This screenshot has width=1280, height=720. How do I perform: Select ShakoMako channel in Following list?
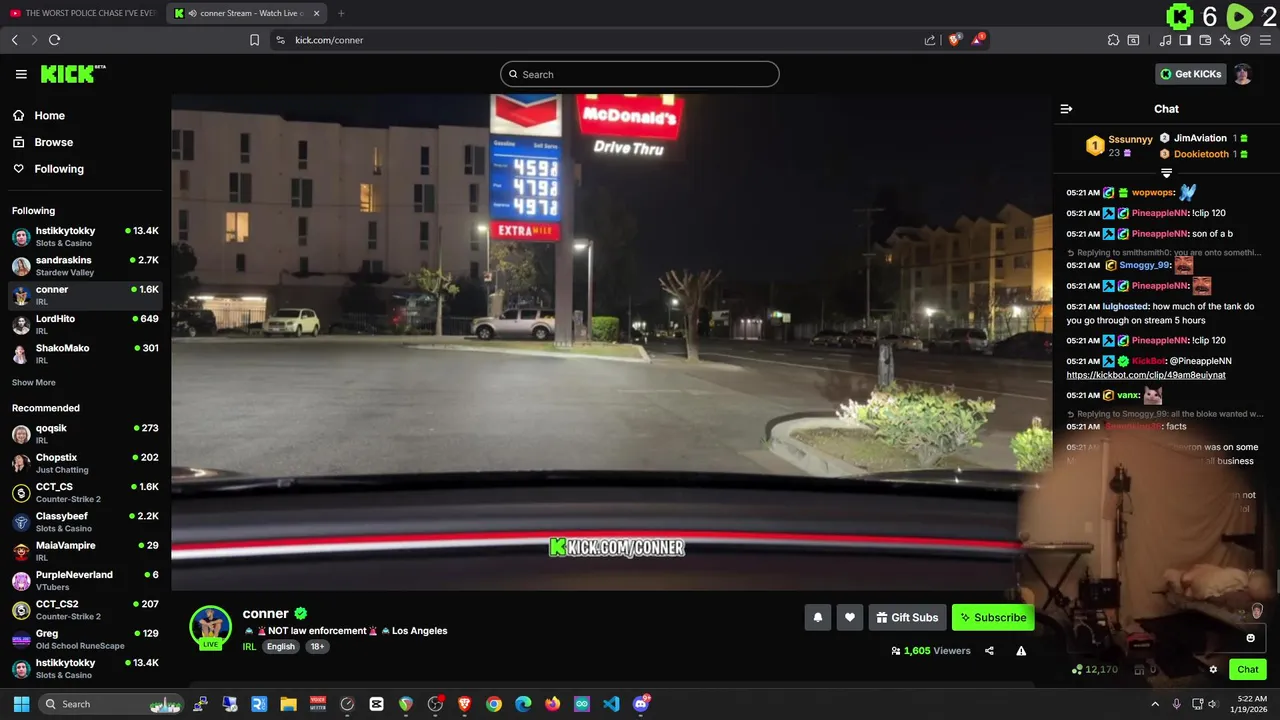pyautogui.click(x=85, y=354)
